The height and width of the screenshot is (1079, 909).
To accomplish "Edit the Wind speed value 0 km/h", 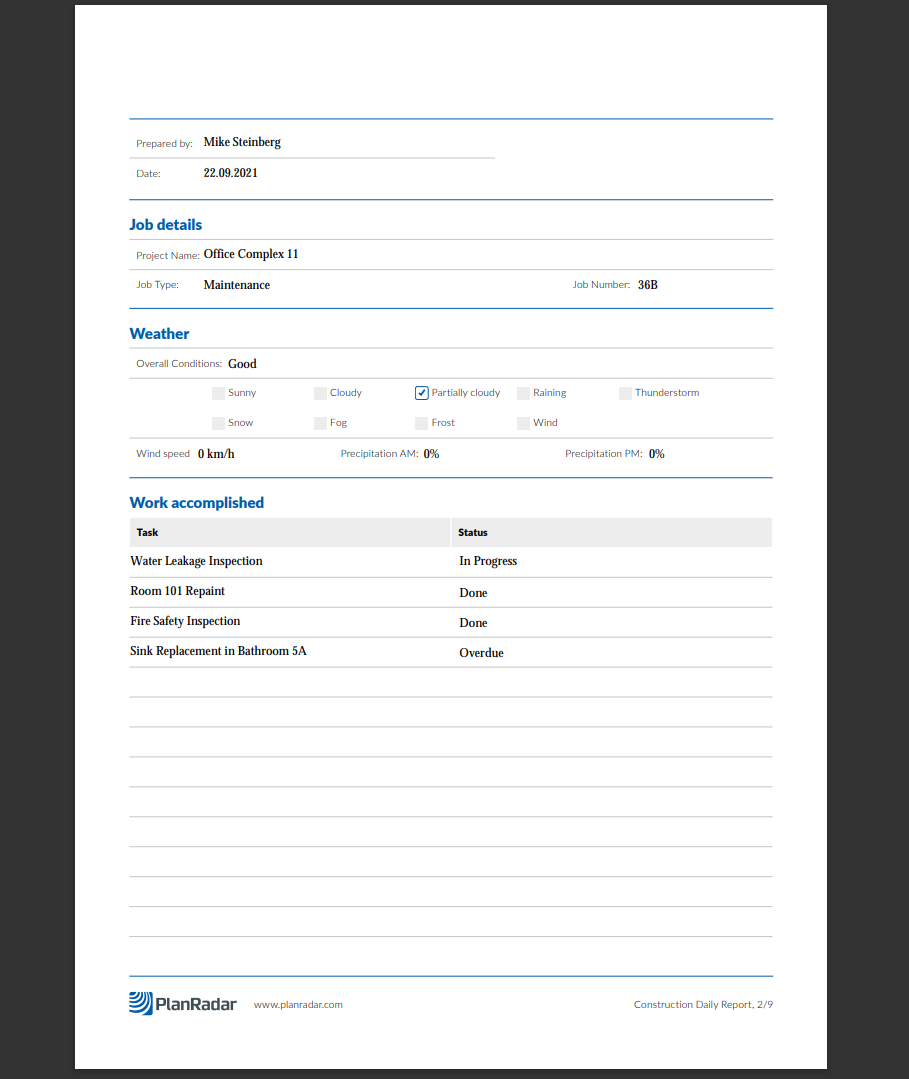I will (216, 454).
